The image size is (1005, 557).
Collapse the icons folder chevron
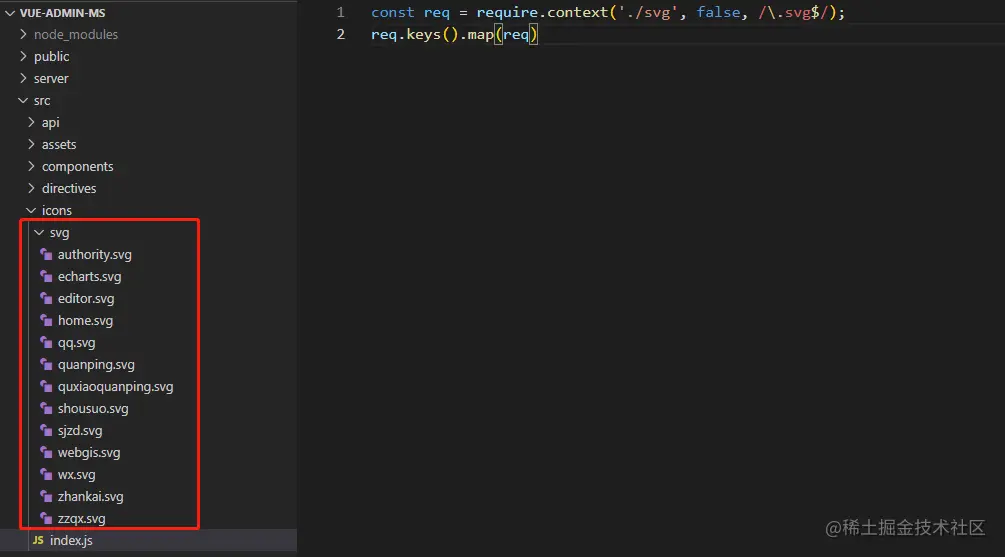pos(31,210)
